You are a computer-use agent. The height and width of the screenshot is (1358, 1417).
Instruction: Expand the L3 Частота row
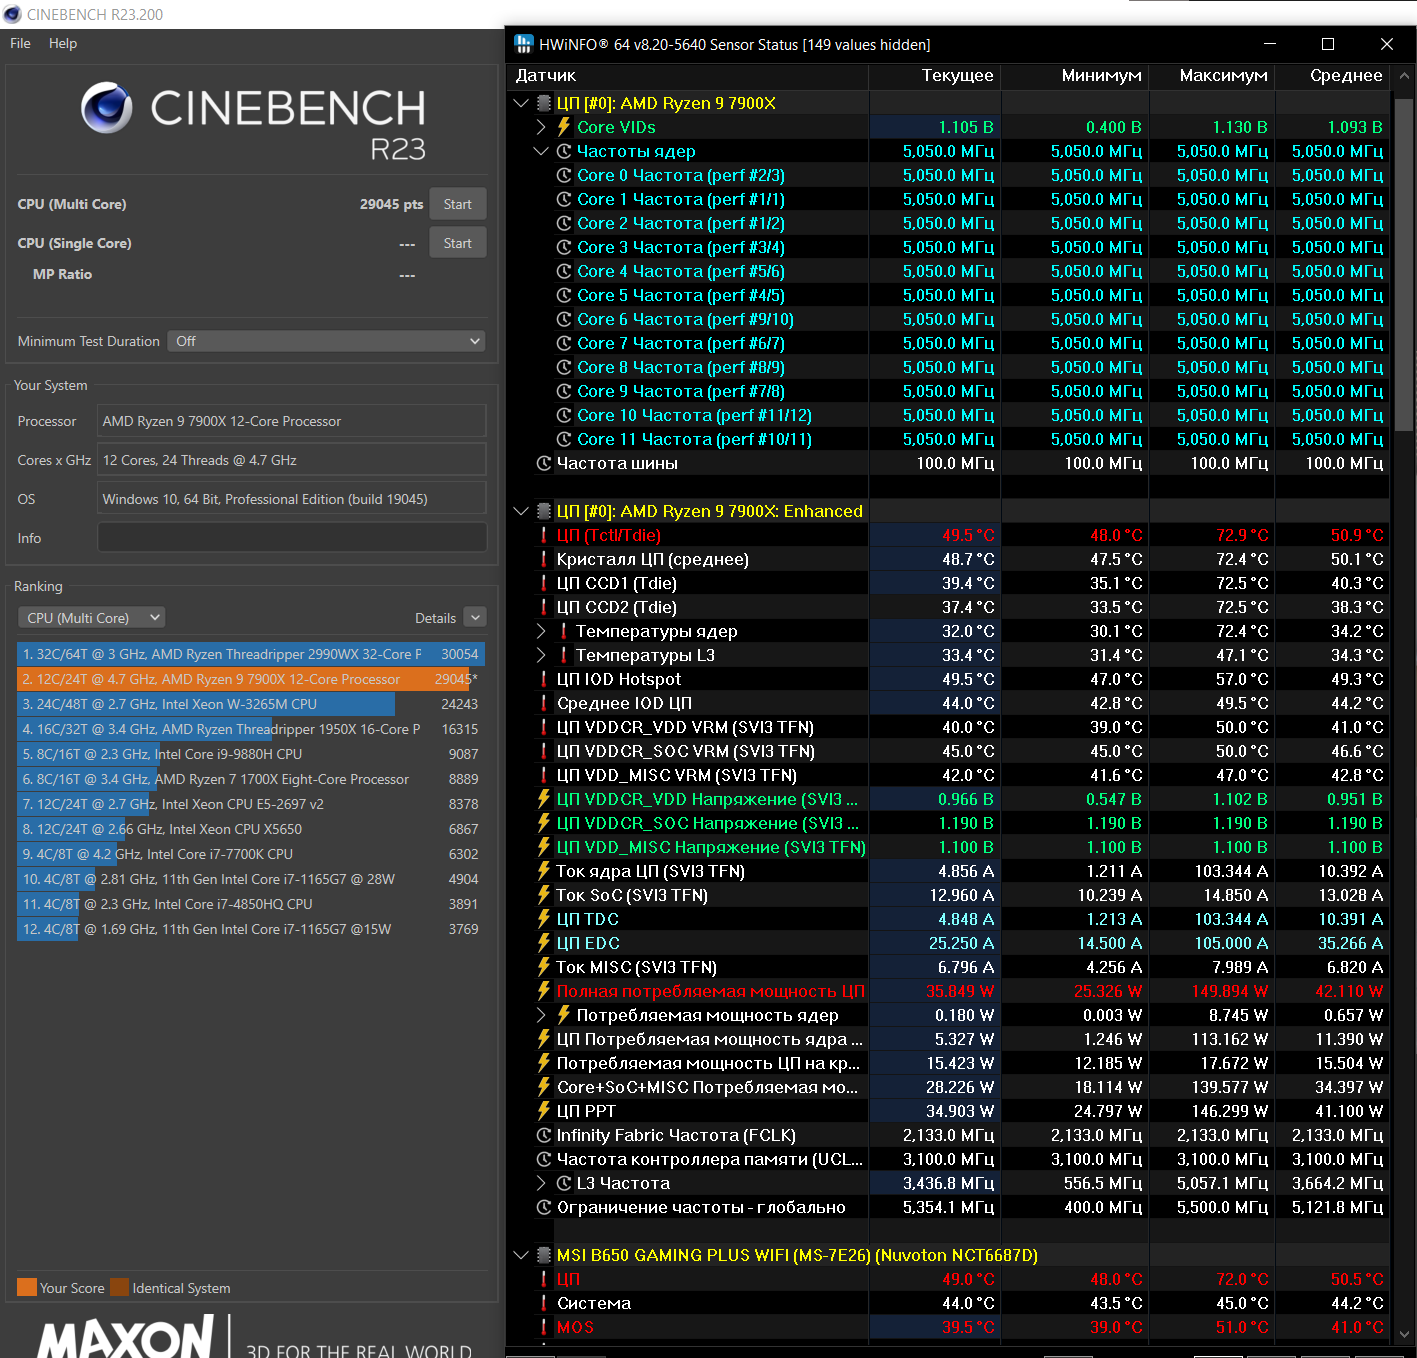[541, 1183]
